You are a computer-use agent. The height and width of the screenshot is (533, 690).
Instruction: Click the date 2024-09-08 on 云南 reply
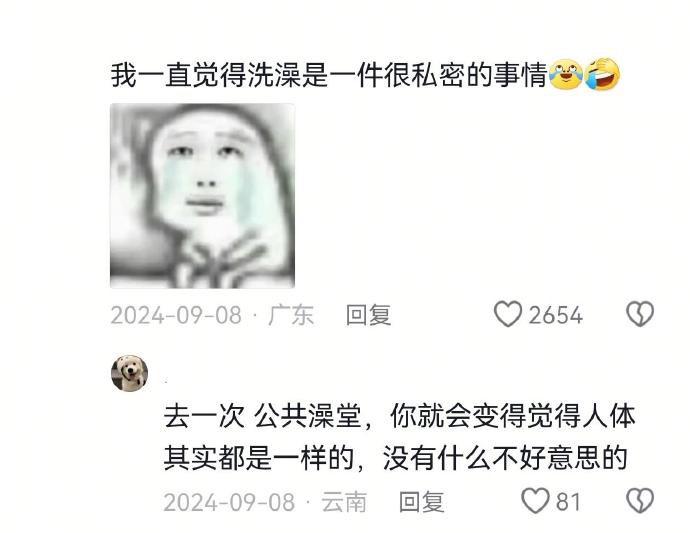(x=229, y=503)
